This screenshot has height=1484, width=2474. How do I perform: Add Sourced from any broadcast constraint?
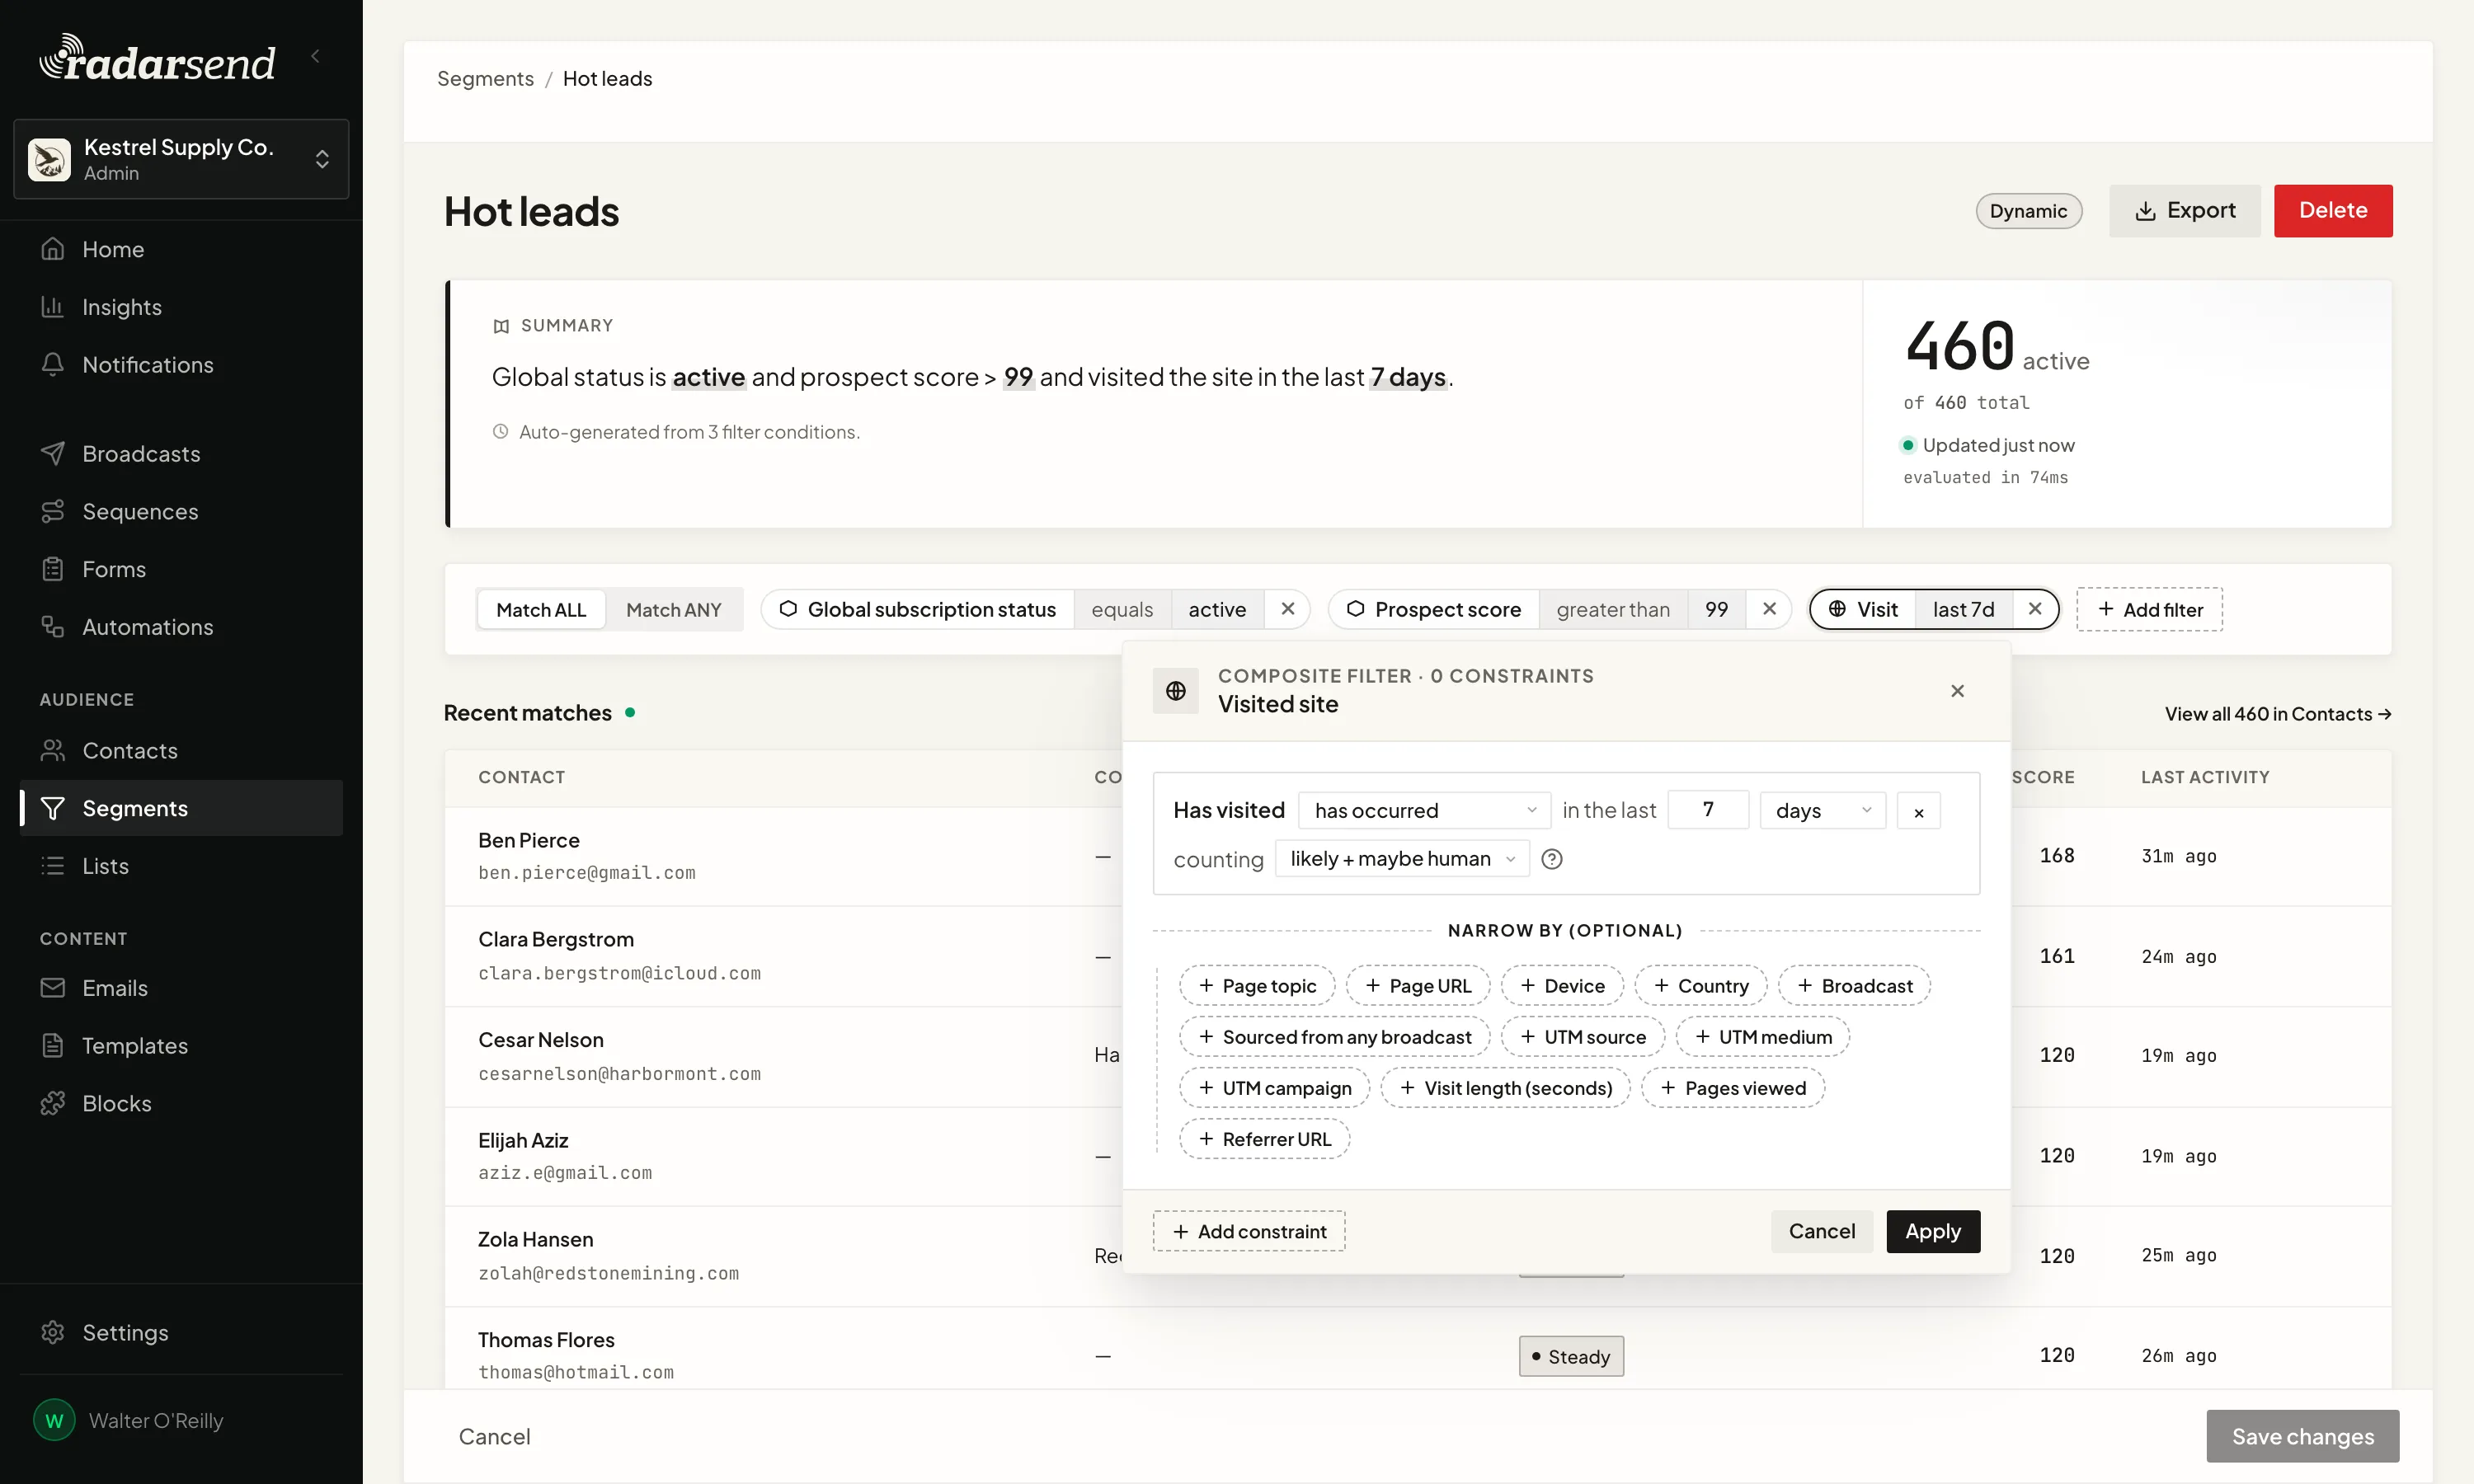[x=1334, y=1036]
